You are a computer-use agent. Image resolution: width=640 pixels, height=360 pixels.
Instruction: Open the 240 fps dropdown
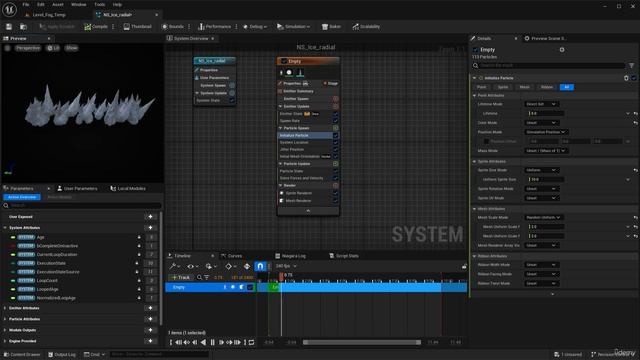coord(286,266)
